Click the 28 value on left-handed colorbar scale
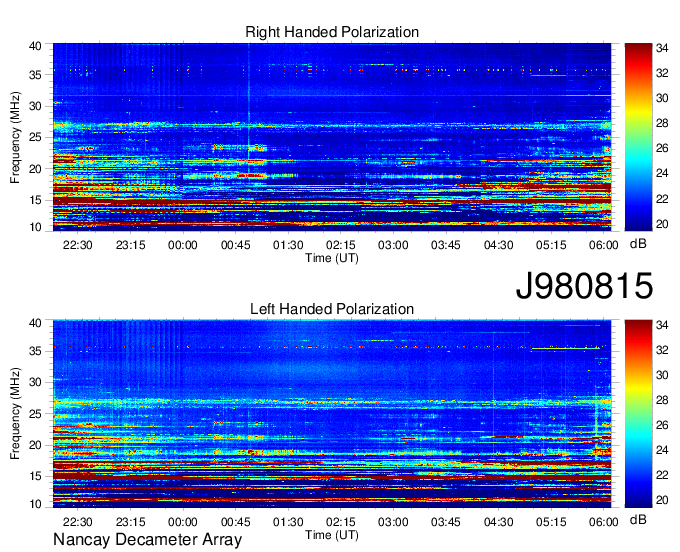 (x=662, y=400)
